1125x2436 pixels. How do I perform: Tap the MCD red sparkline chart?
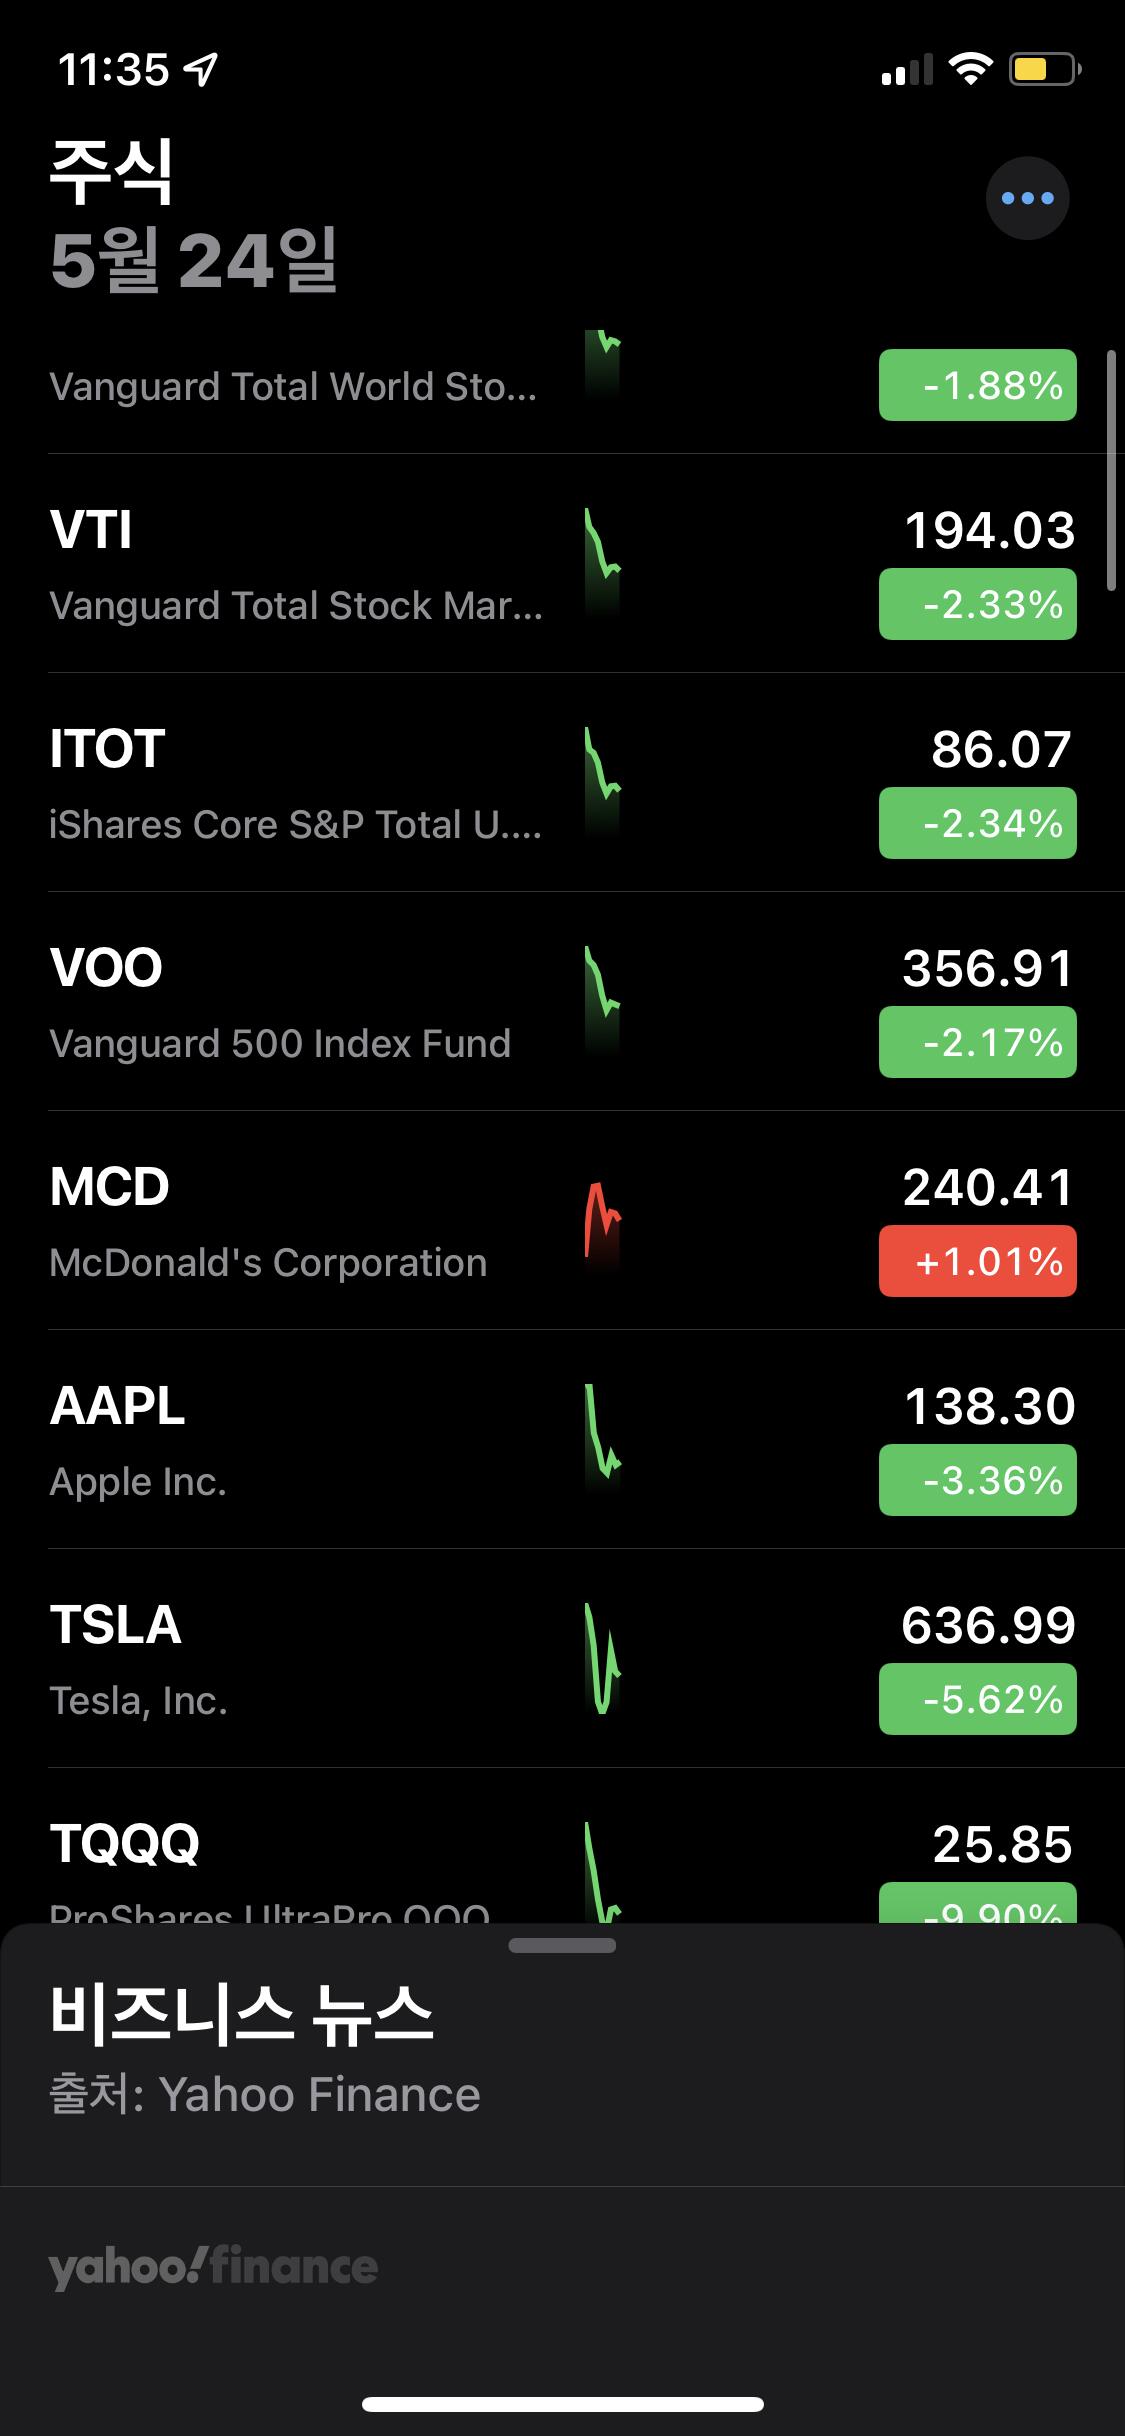[x=602, y=1222]
